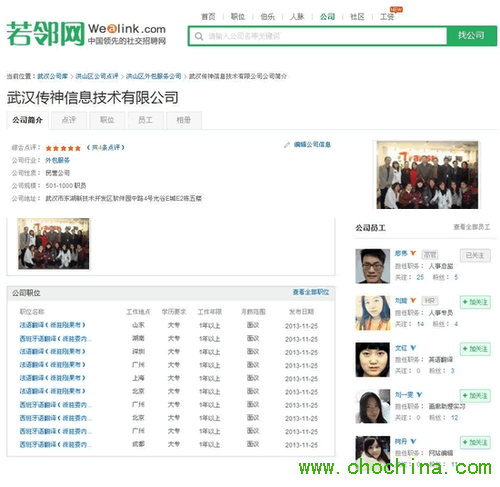
Task: Click the magnifier icon in search box
Action: tap(199, 36)
